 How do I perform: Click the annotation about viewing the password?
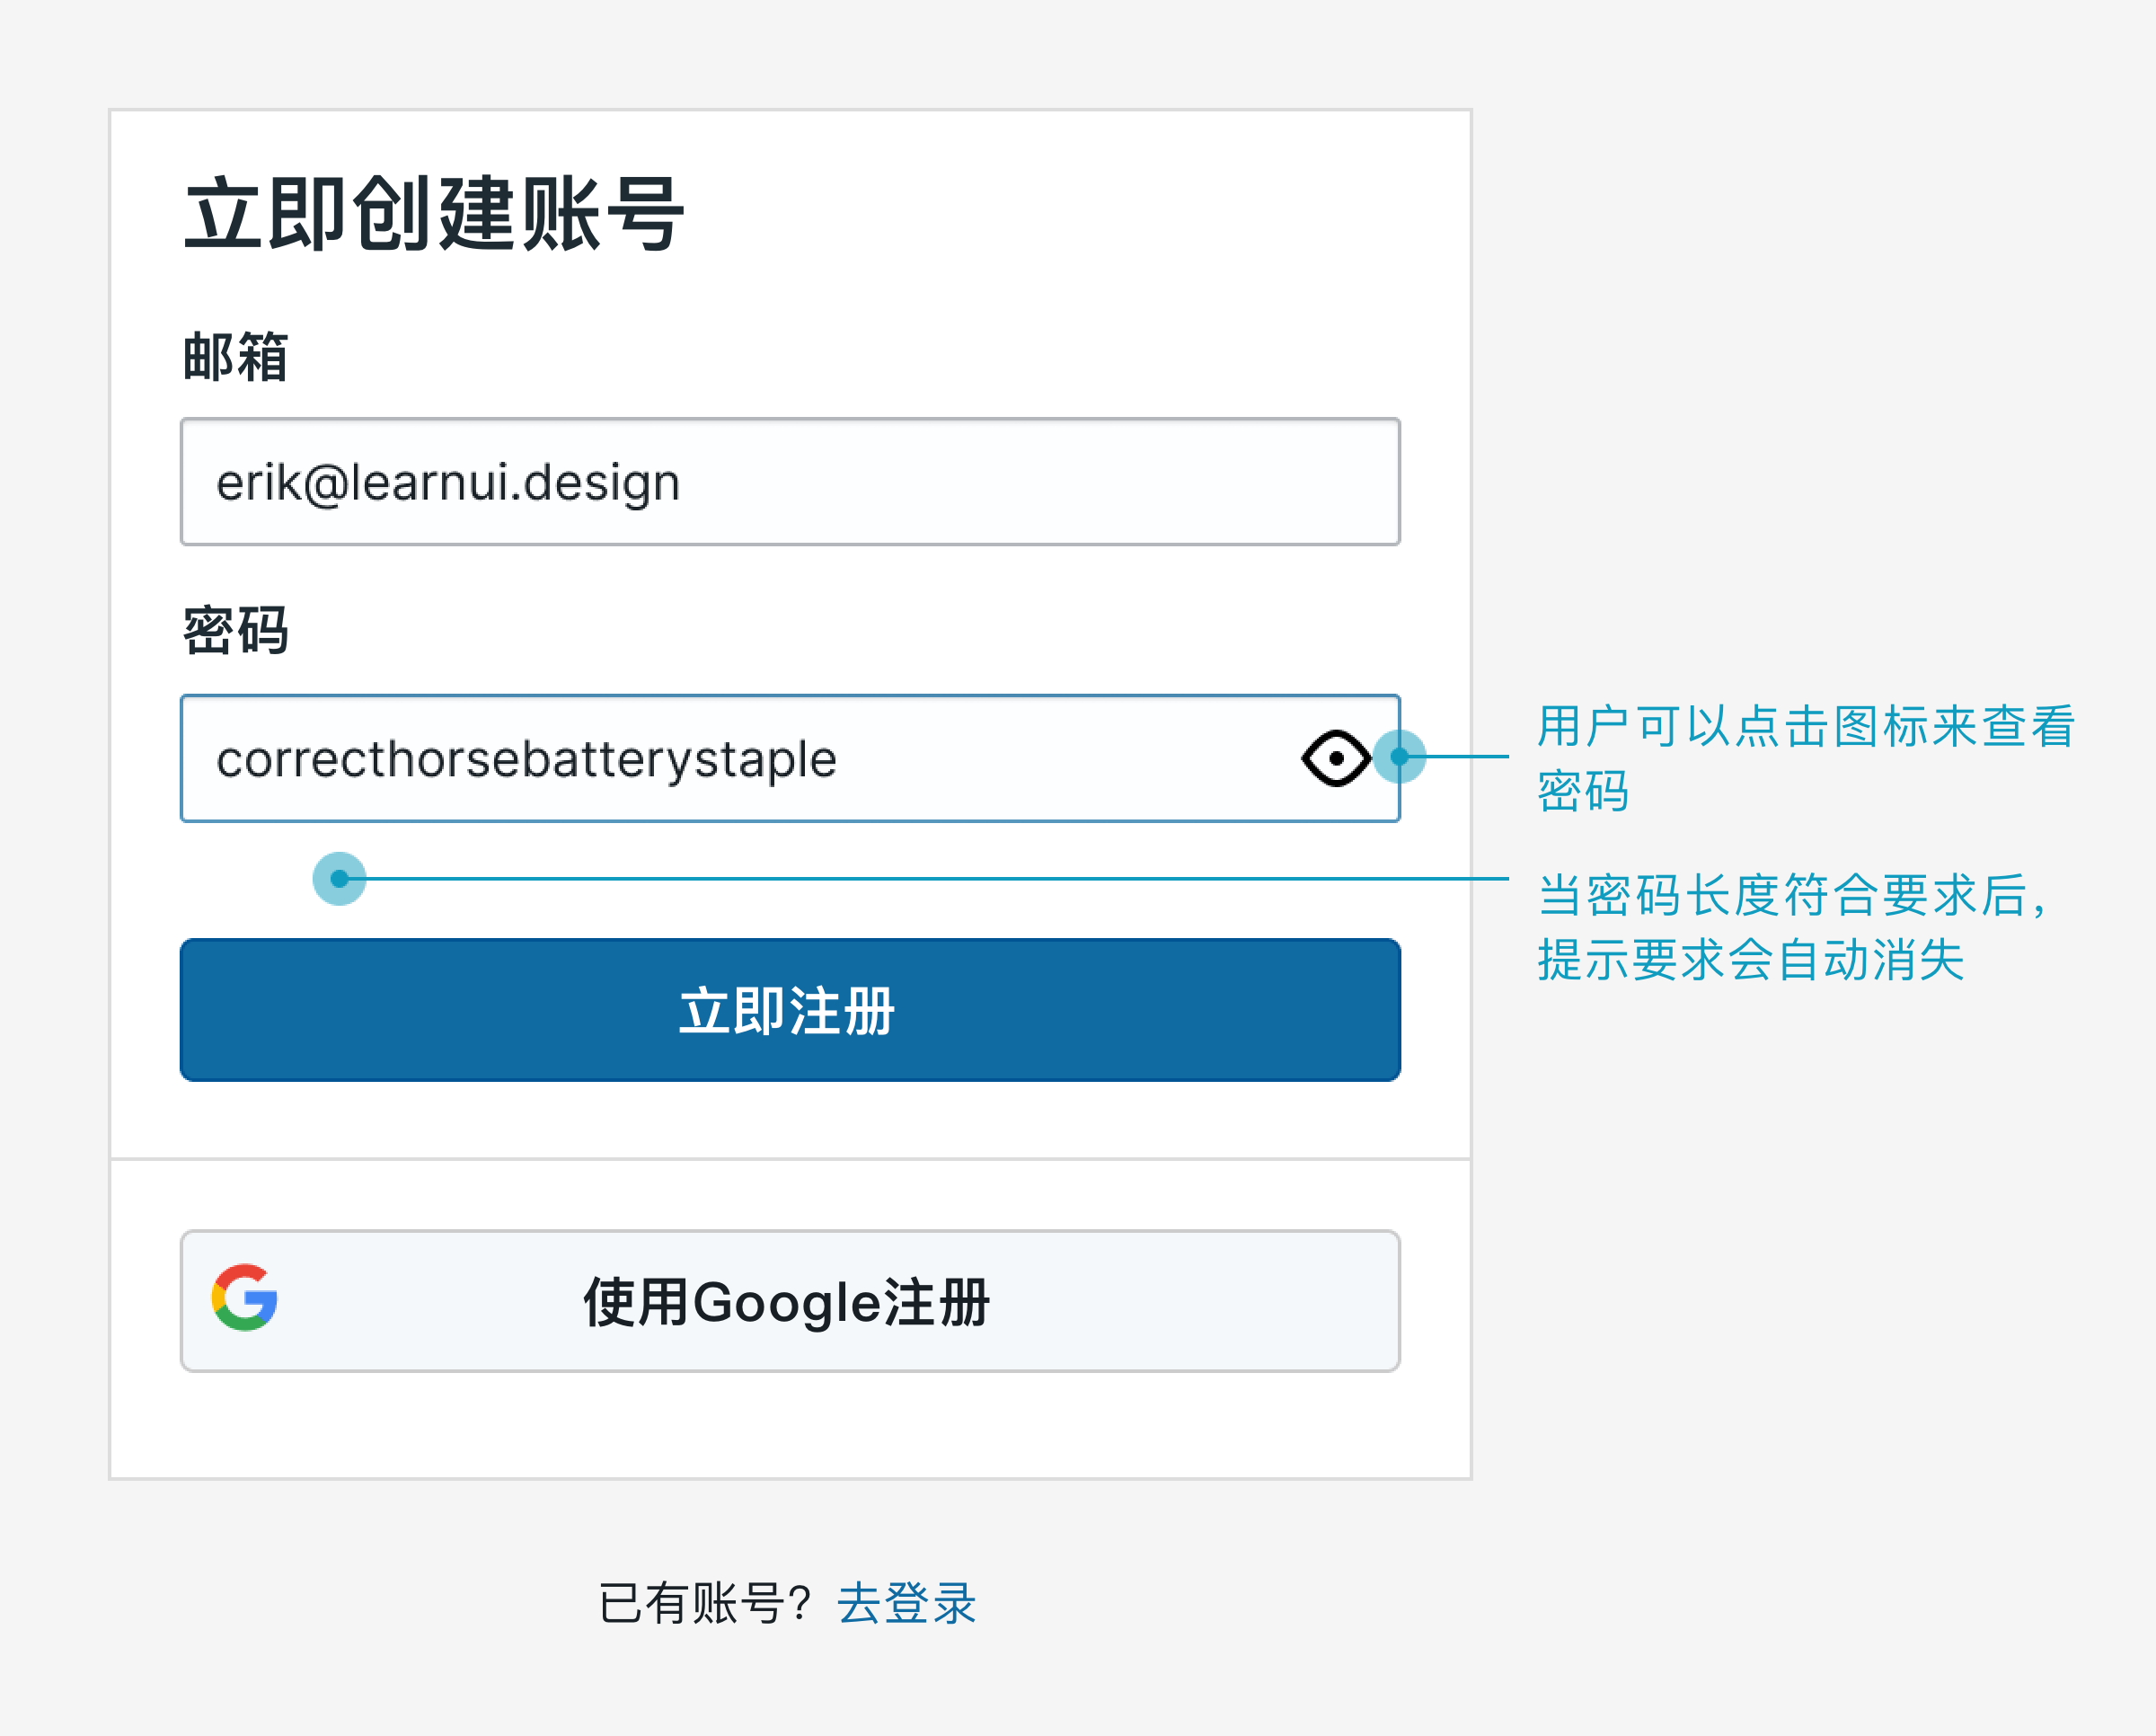point(1806,758)
